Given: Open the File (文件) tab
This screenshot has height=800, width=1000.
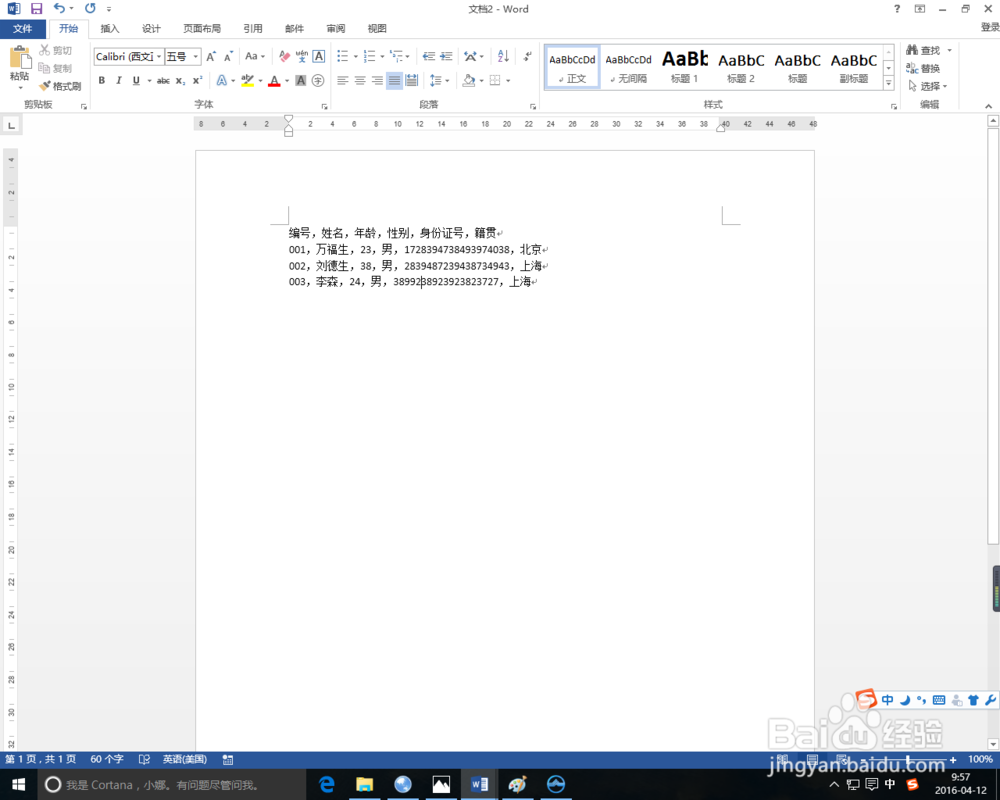Looking at the screenshot, I should (22, 29).
